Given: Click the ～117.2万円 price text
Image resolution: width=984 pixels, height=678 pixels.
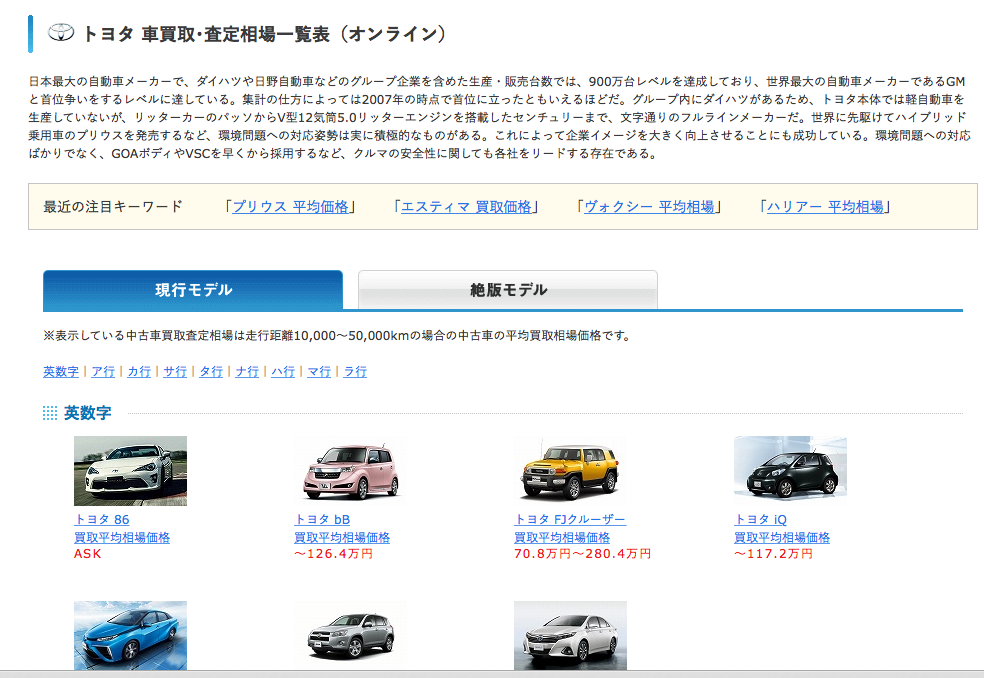Looking at the screenshot, I should (773, 554).
